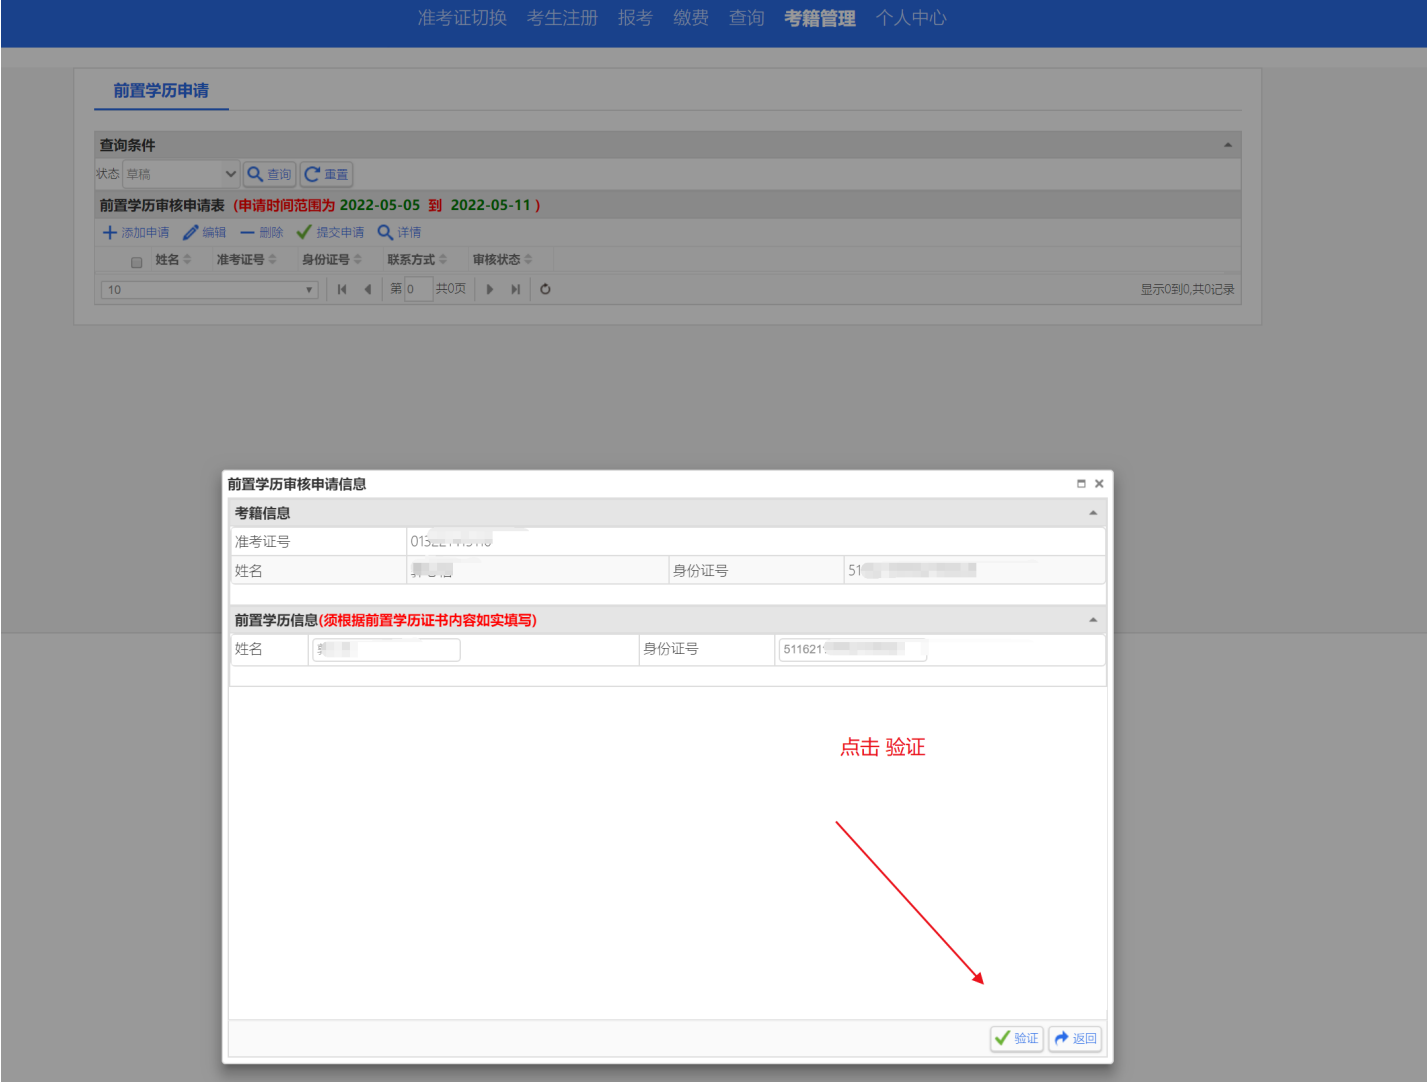Click the 姓名 input field in 前置学历信息

[386, 650]
